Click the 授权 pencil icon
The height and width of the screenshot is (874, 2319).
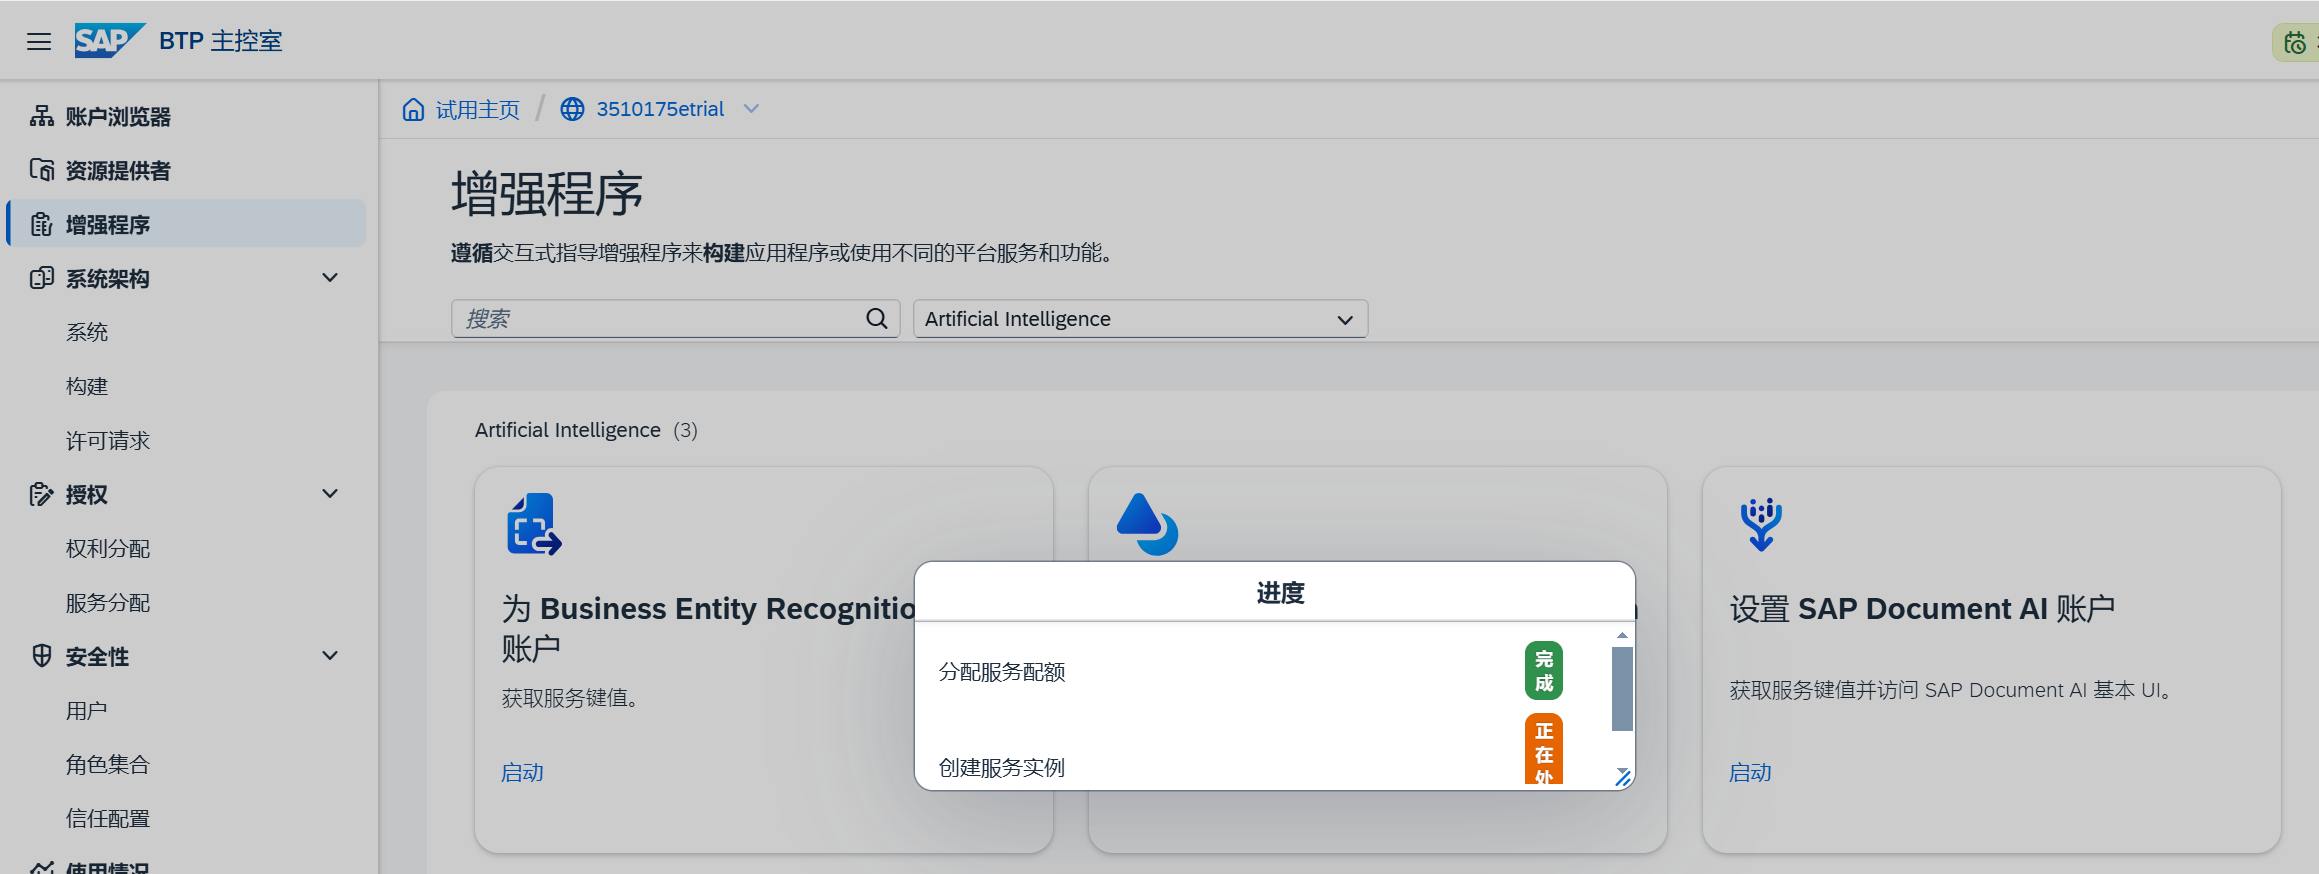click(x=42, y=494)
